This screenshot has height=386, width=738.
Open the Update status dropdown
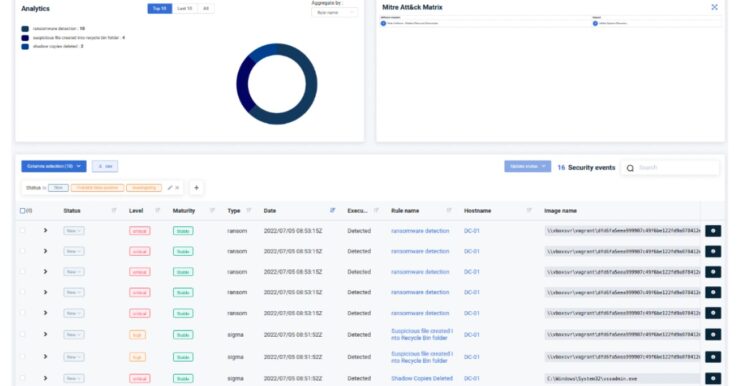(528, 166)
